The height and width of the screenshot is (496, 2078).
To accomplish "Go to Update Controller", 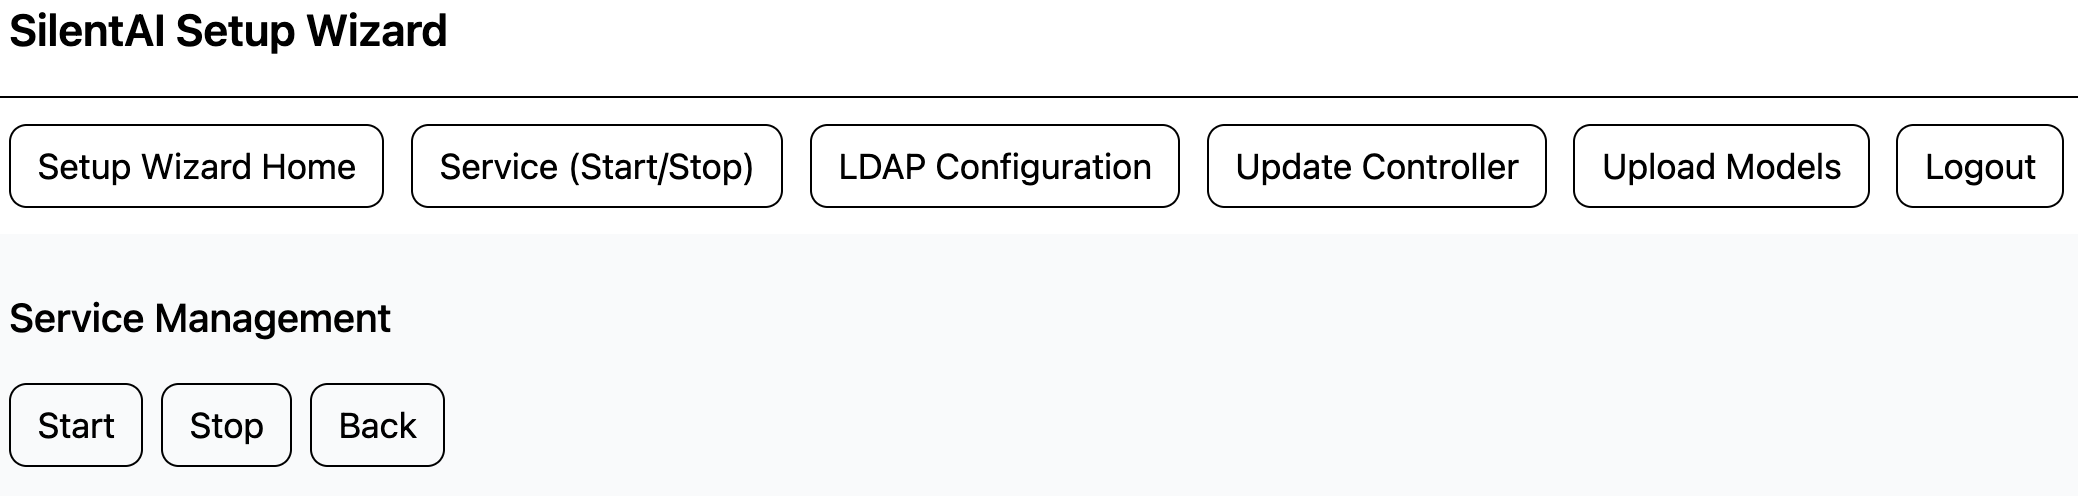I will 1376,166.
